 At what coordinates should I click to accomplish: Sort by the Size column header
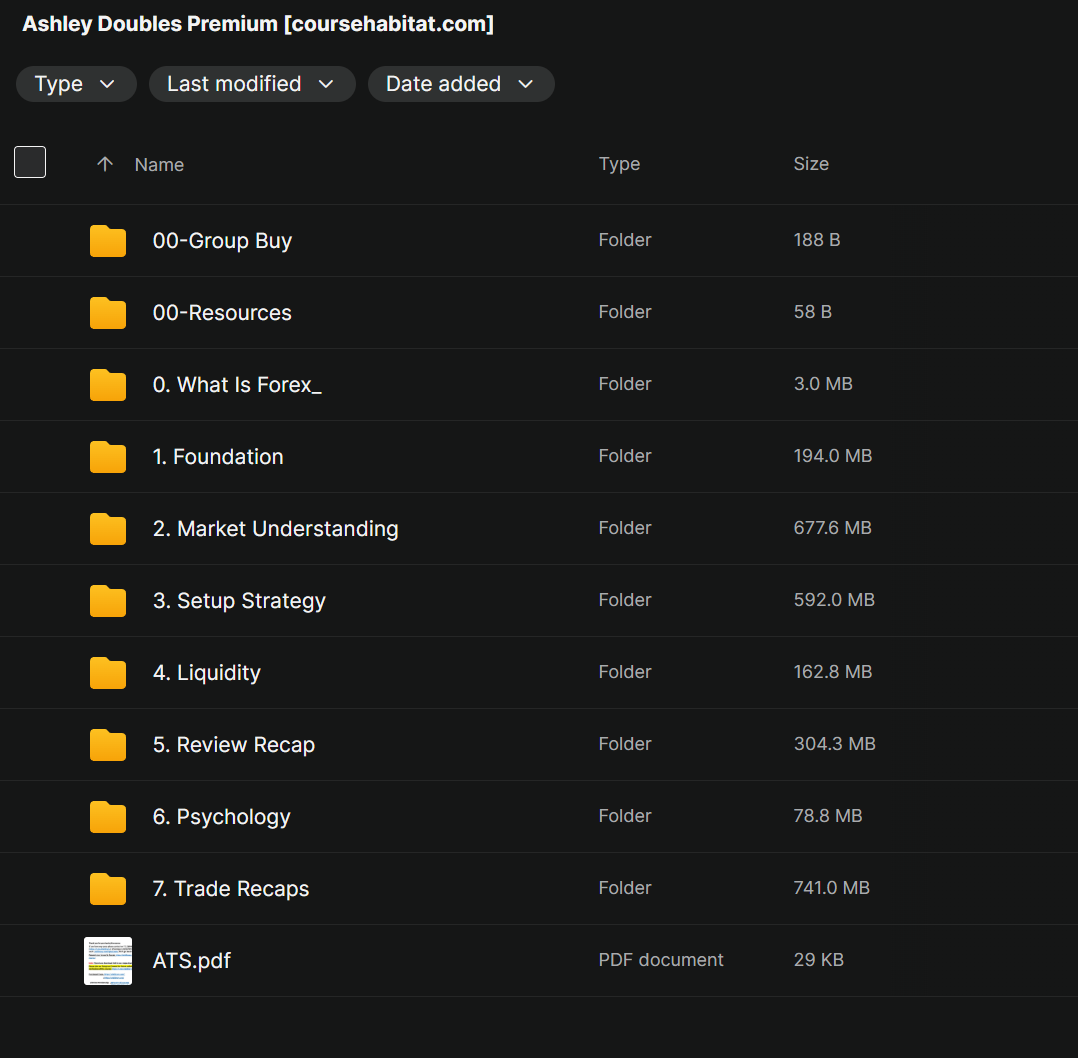pyautogui.click(x=811, y=164)
